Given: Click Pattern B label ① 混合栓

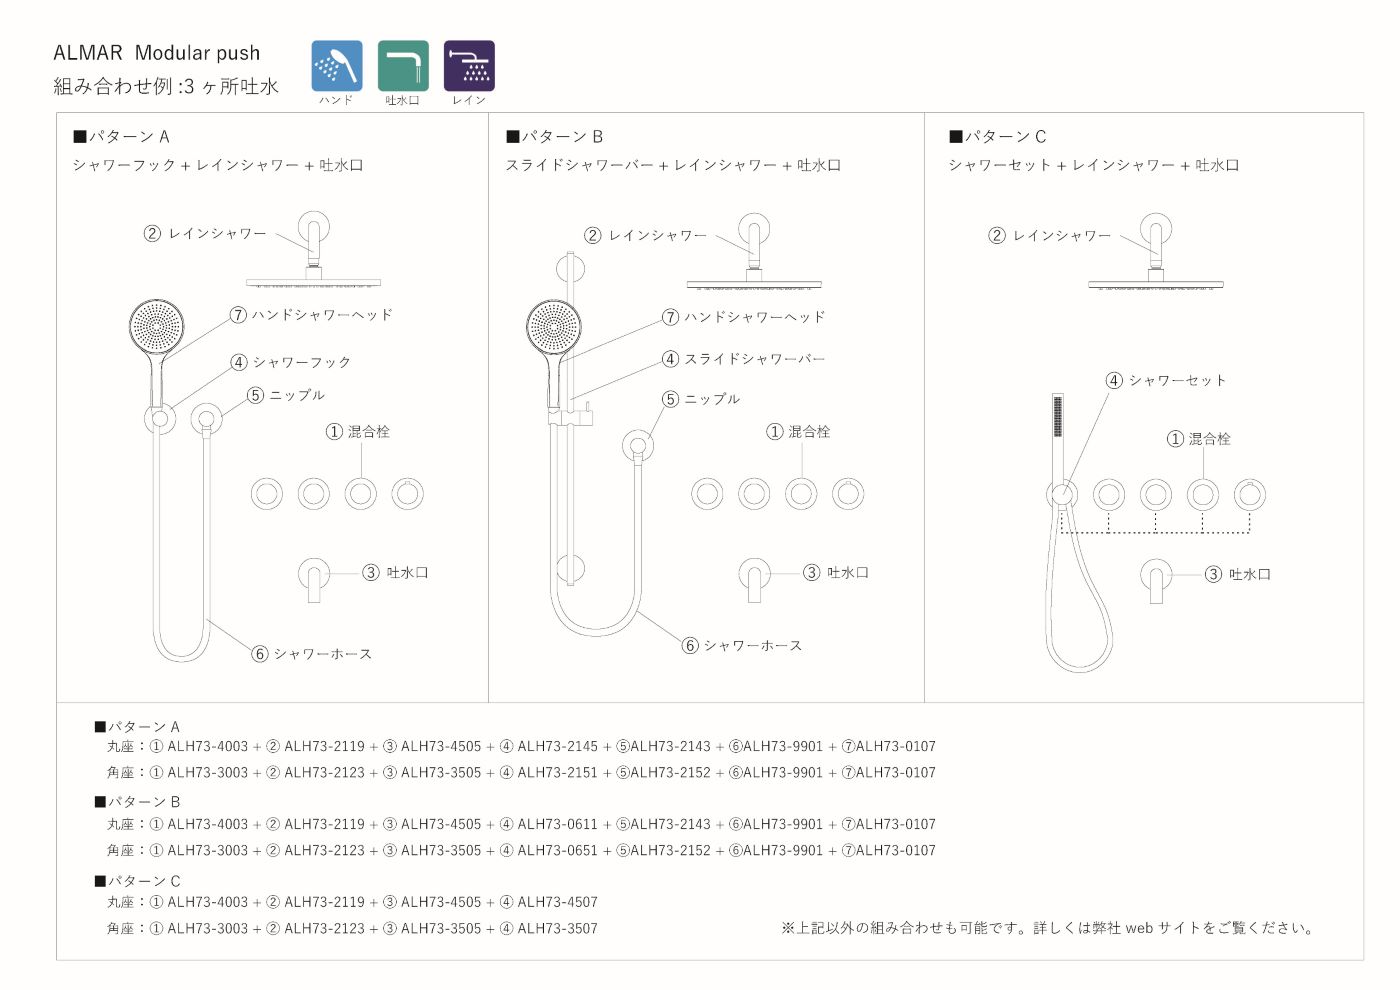Looking at the screenshot, I should click(x=799, y=432).
